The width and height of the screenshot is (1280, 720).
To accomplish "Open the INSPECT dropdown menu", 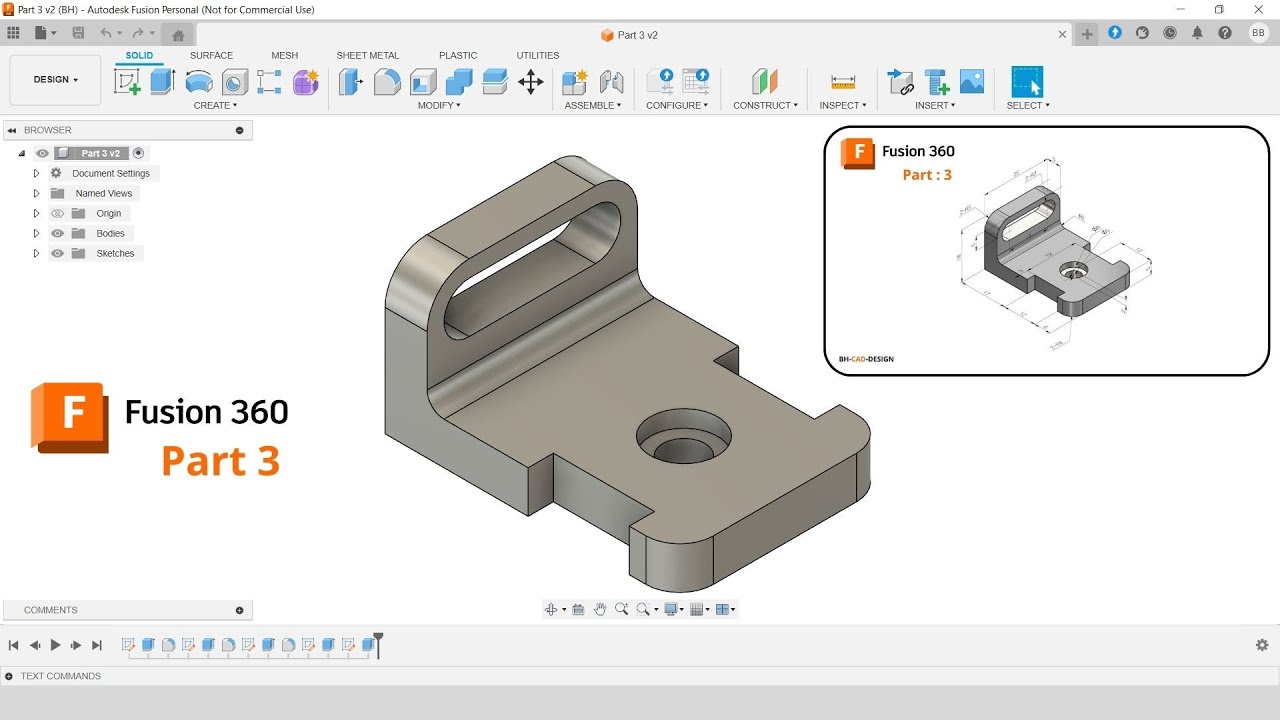I will [x=843, y=105].
